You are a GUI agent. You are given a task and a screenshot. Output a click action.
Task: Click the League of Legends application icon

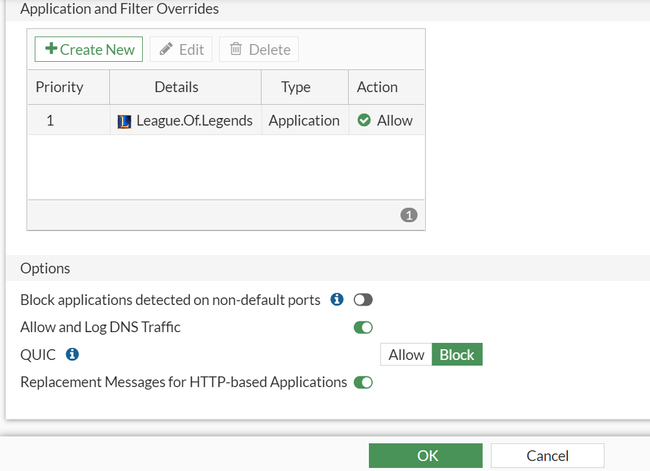click(x=124, y=121)
